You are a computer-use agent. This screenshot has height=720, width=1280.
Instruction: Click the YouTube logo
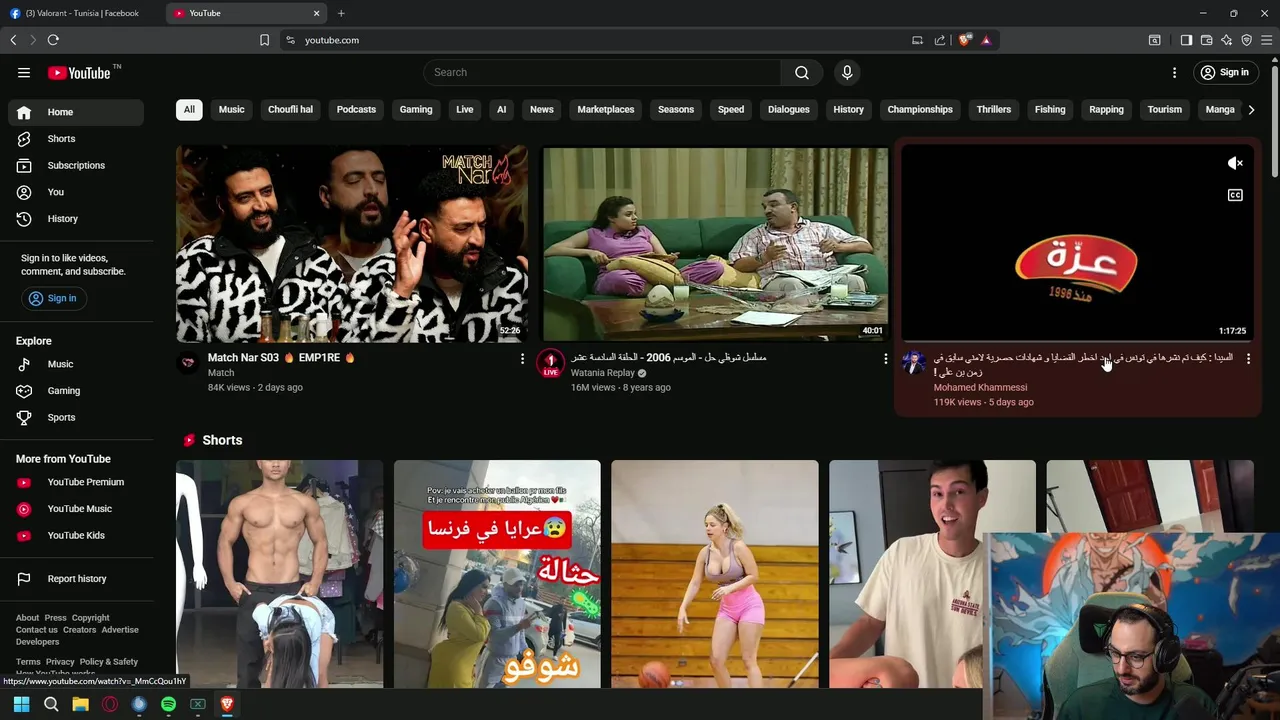80,72
